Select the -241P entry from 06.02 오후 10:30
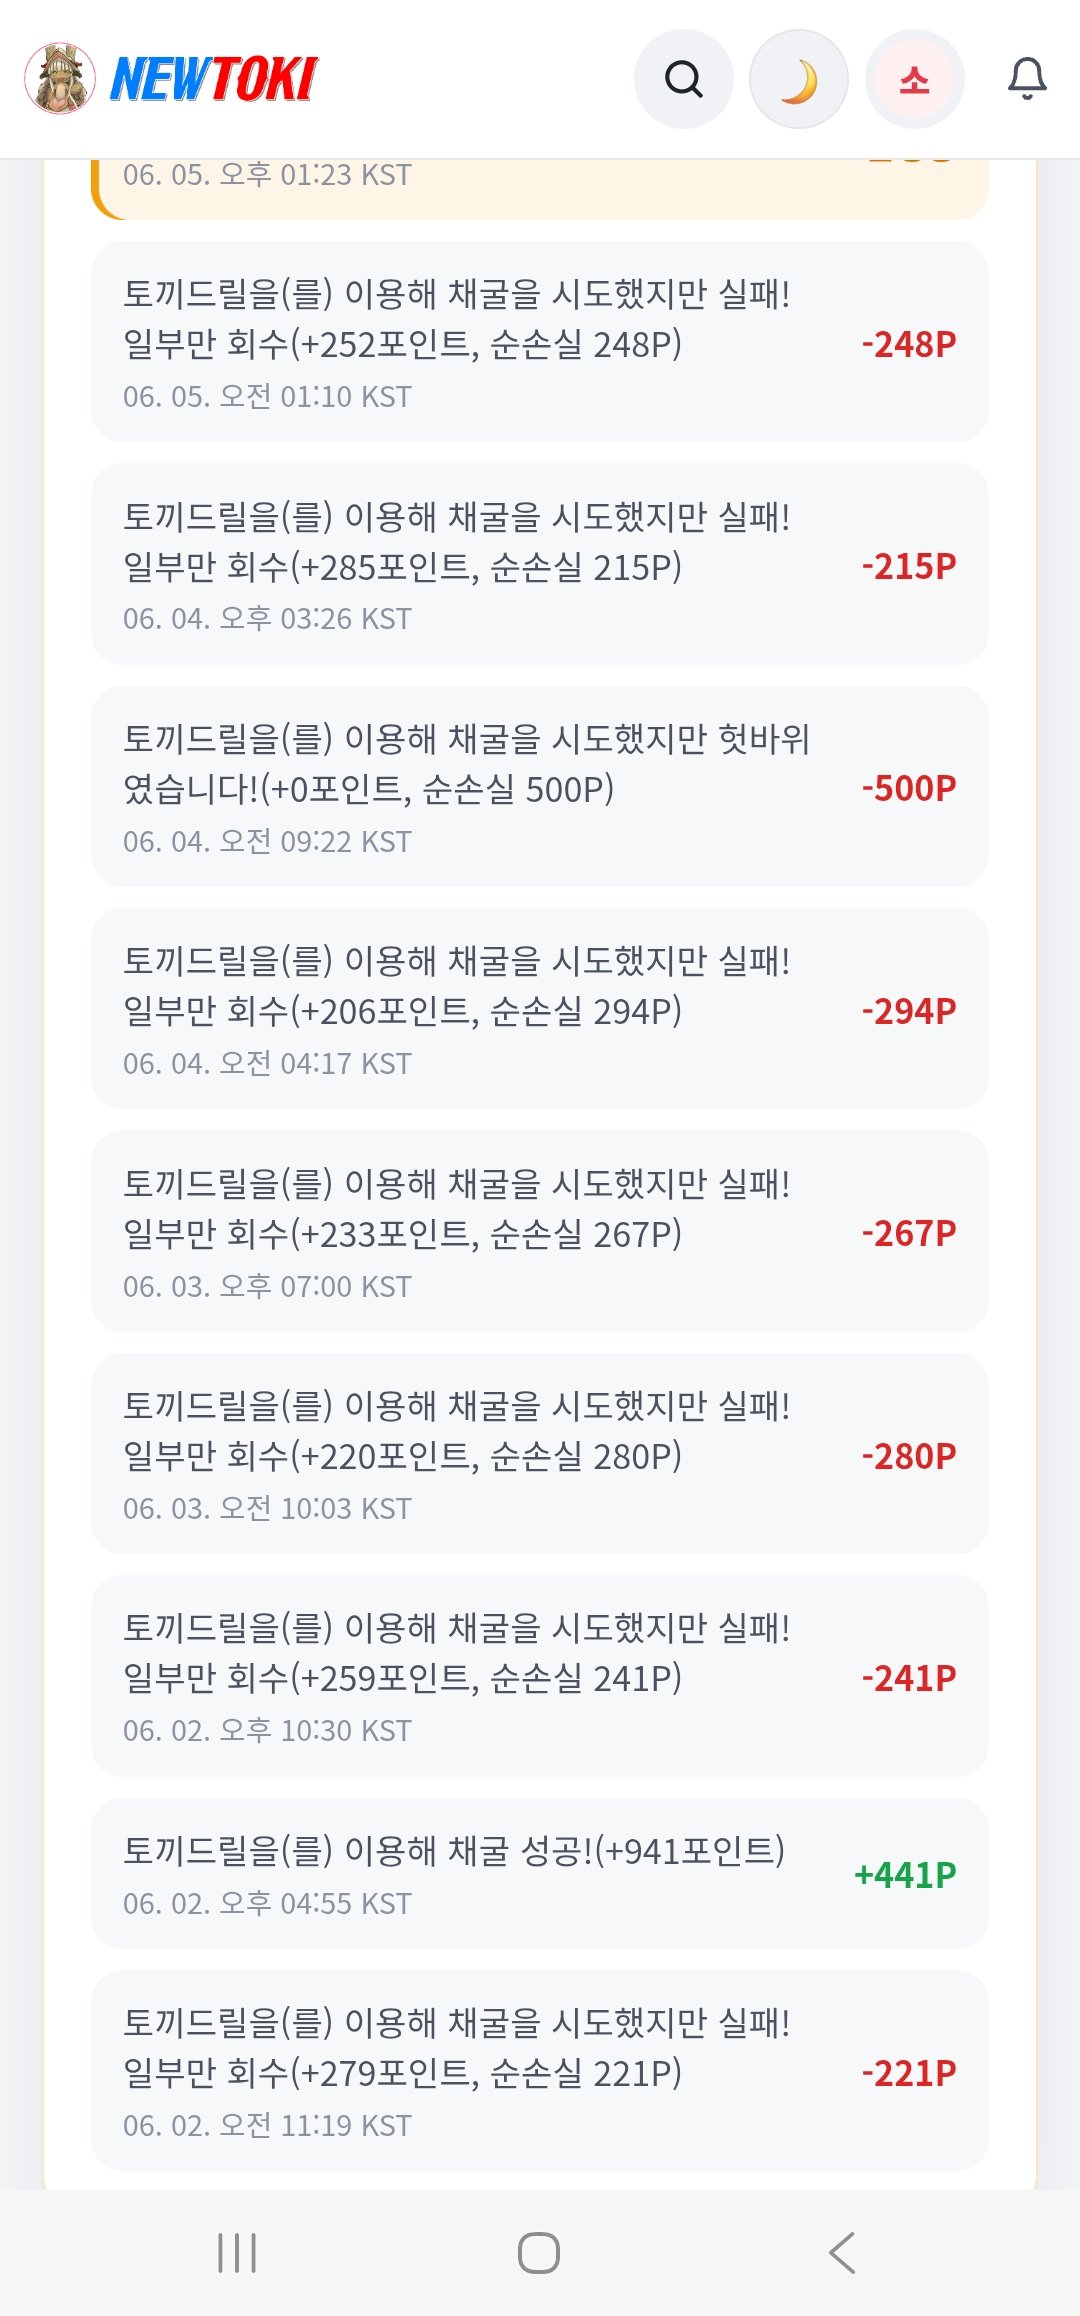This screenshot has width=1080, height=2316. [x=540, y=1676]
